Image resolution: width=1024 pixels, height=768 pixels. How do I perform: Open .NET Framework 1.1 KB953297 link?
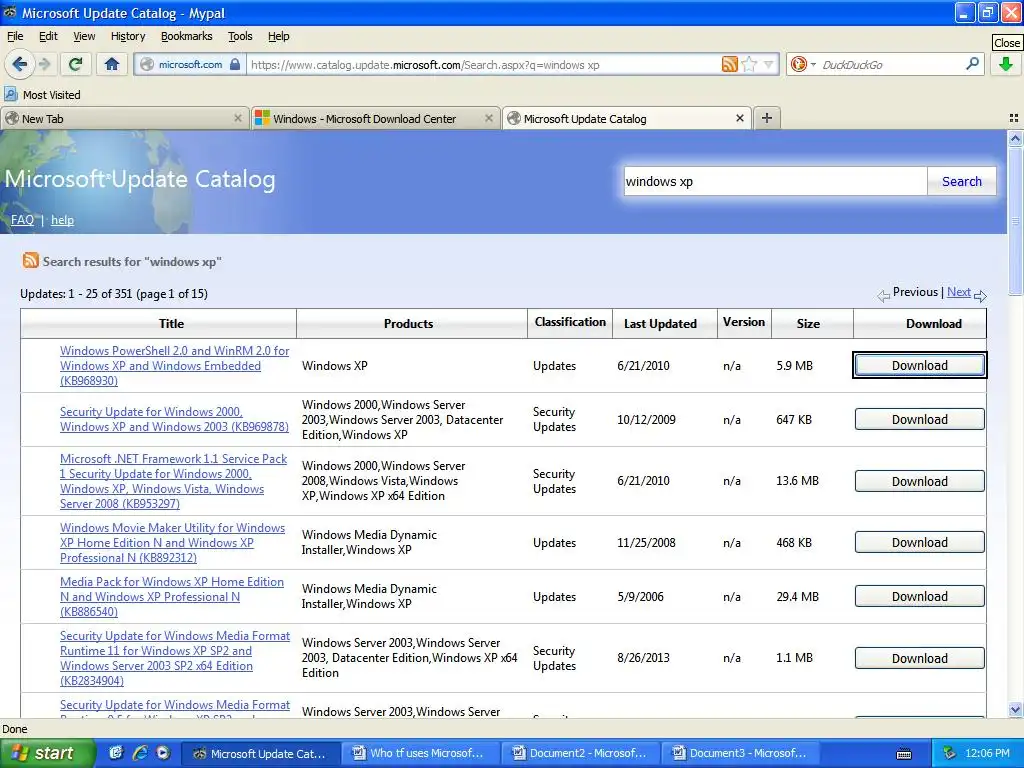[x=174, y=481]
